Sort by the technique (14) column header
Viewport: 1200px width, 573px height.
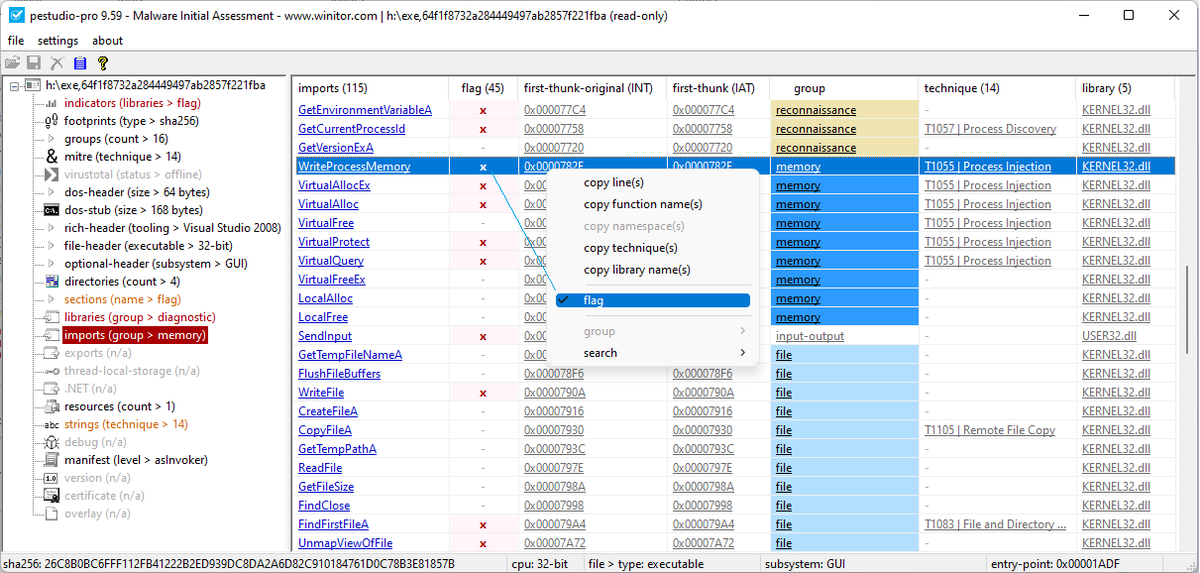point(996,88)
